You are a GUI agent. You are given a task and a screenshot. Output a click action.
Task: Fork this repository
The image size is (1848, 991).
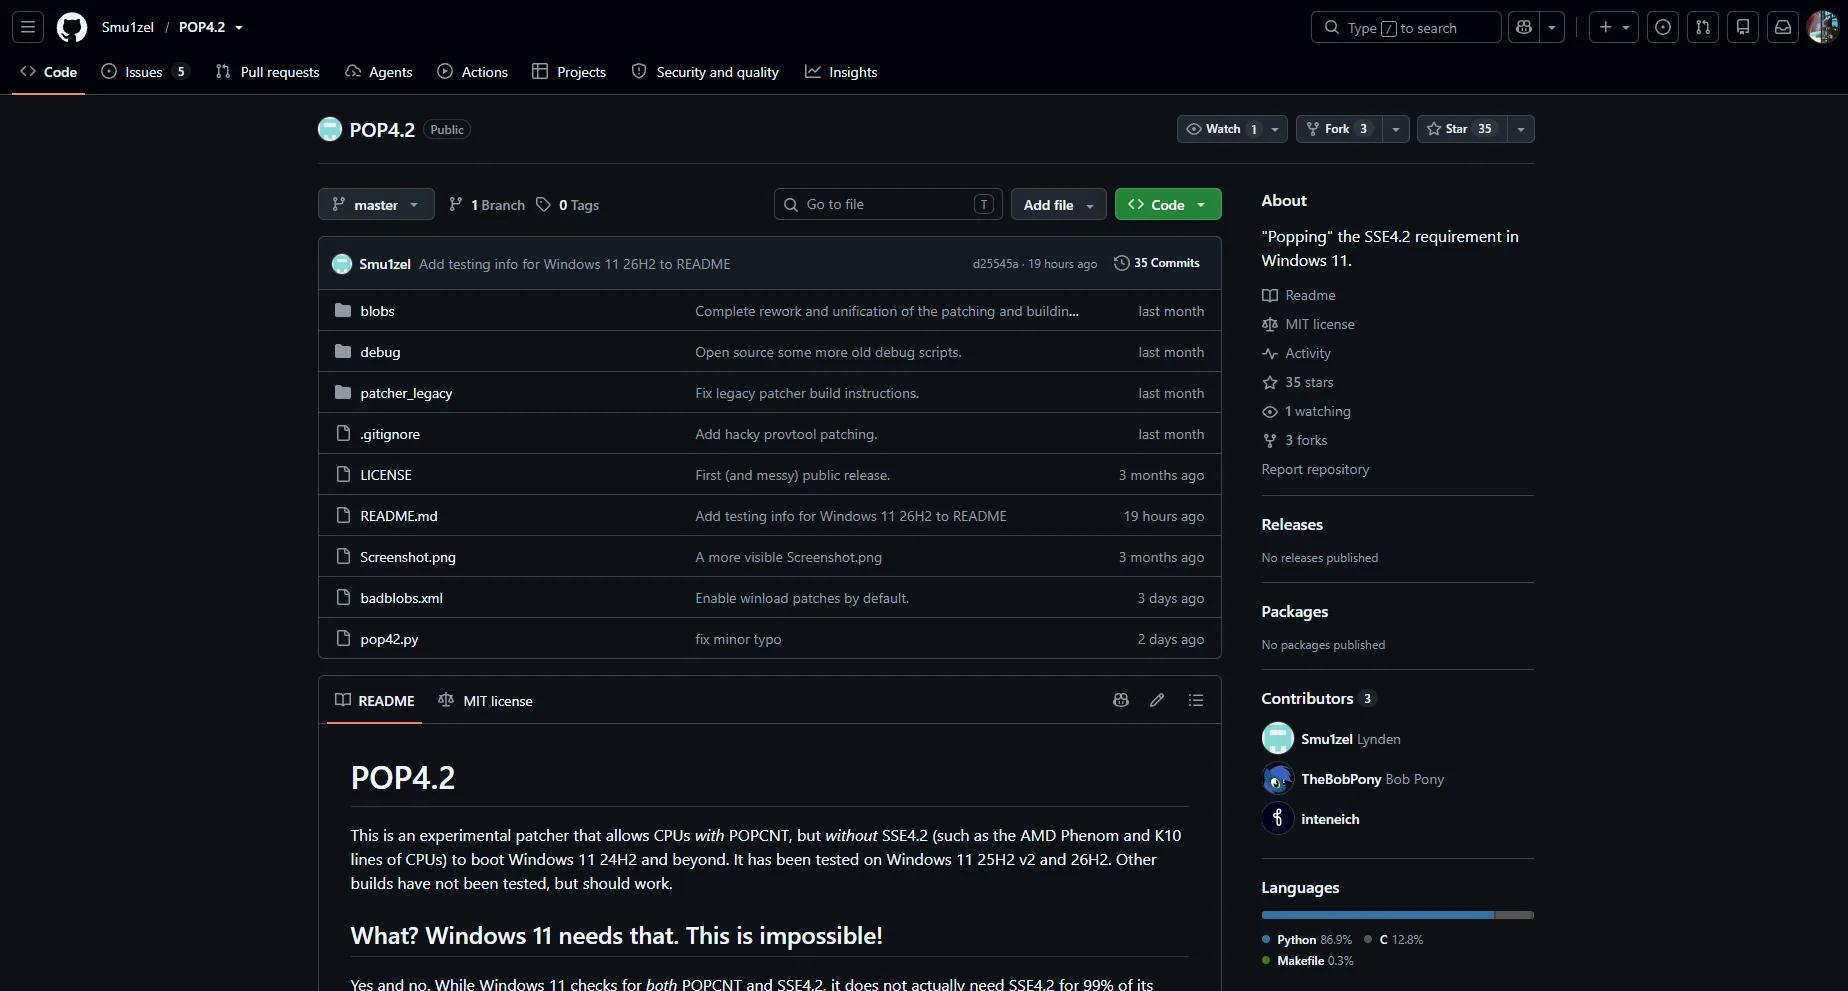1340,129
